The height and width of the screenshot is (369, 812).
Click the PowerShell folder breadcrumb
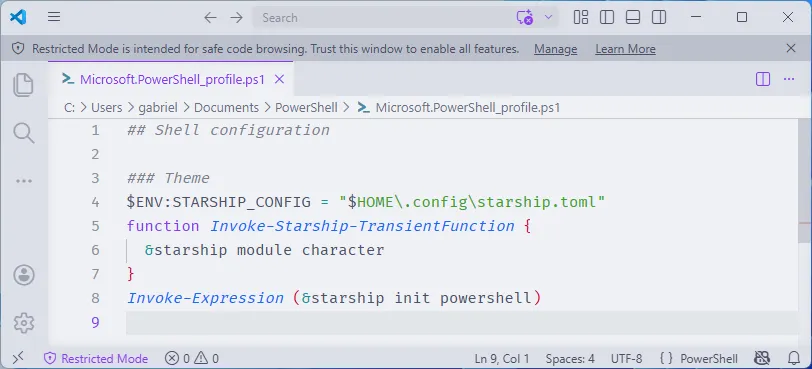click(x=306, y=108)
